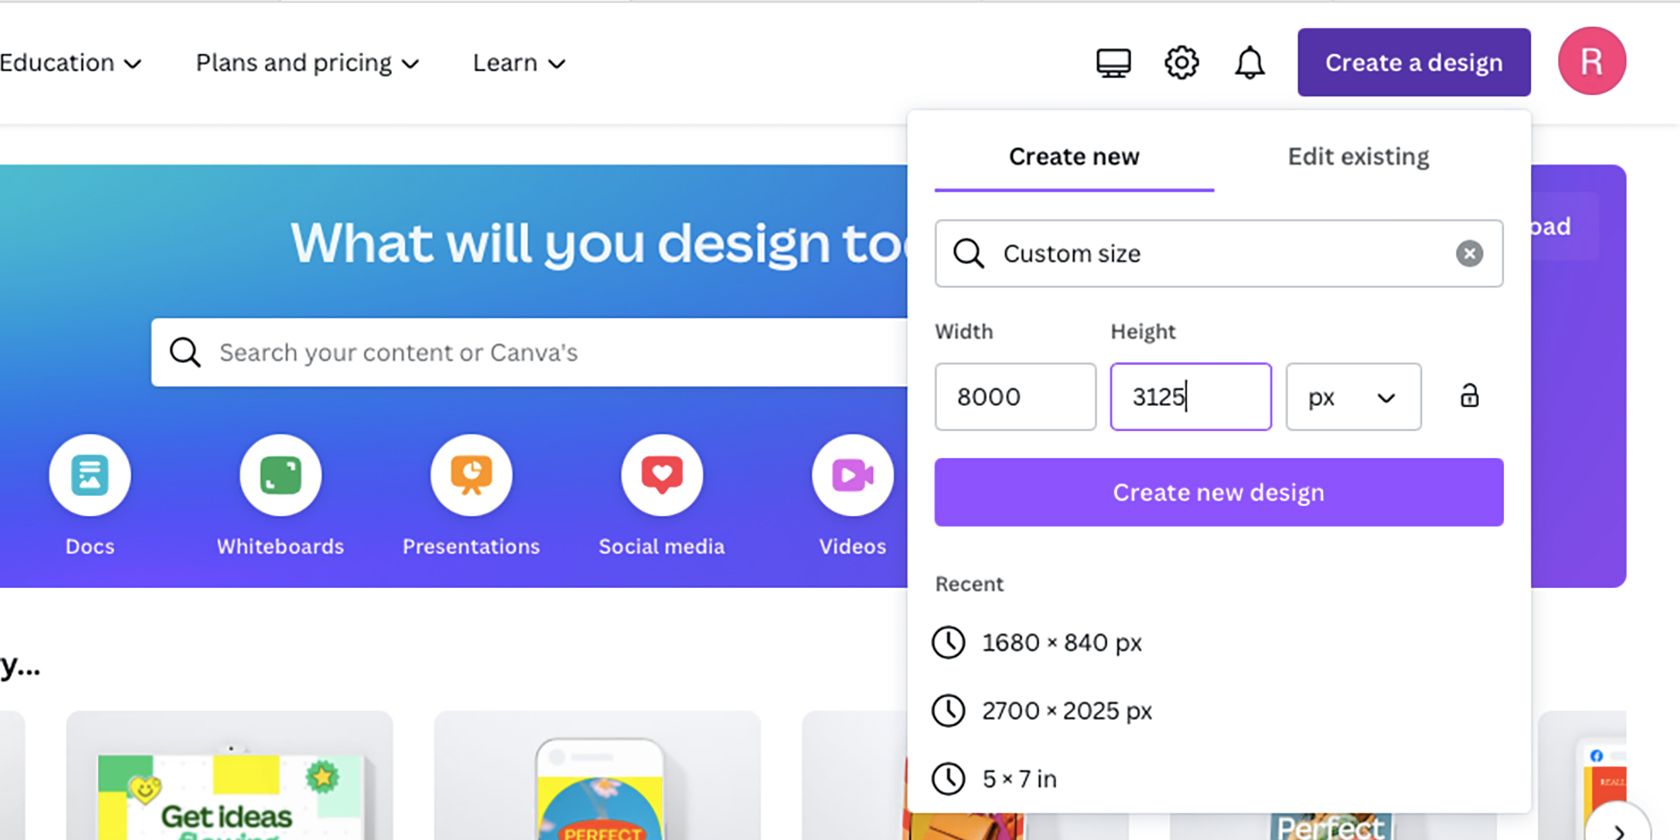Screen dimensions: 1680x840
Task: Clear the Custom size search with the X icon
Action: click(x=1469, y=254)
